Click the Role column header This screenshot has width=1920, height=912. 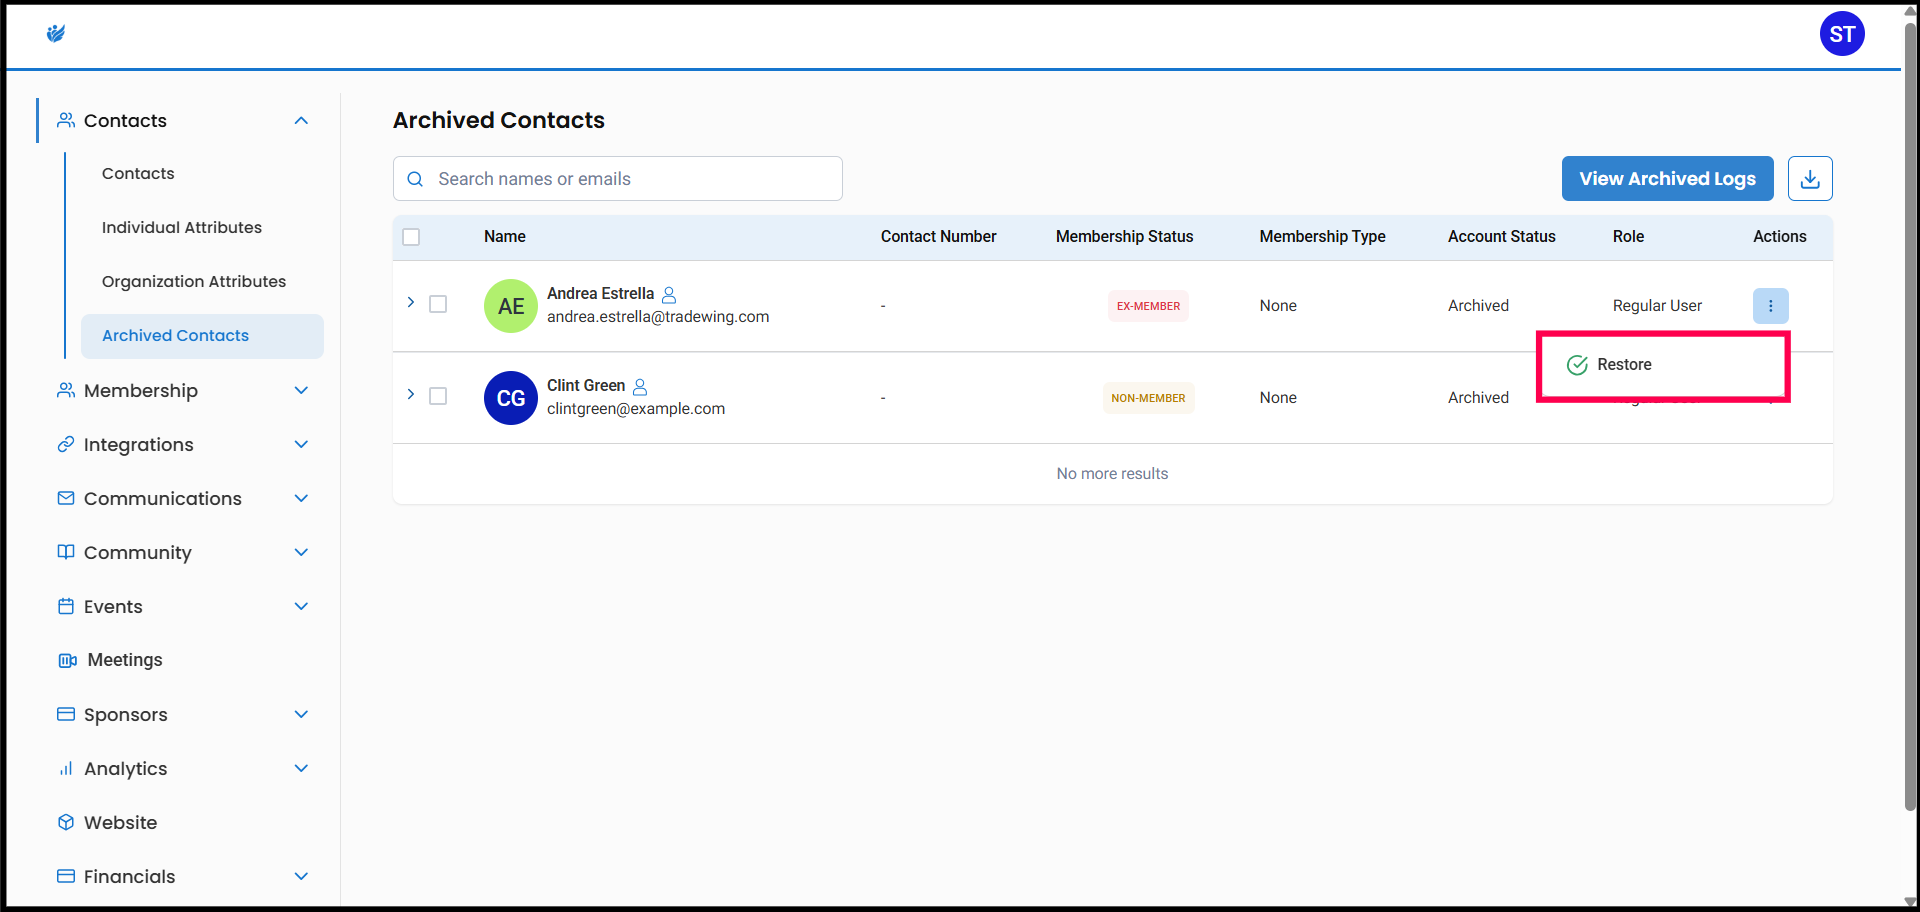(1628, 237)
